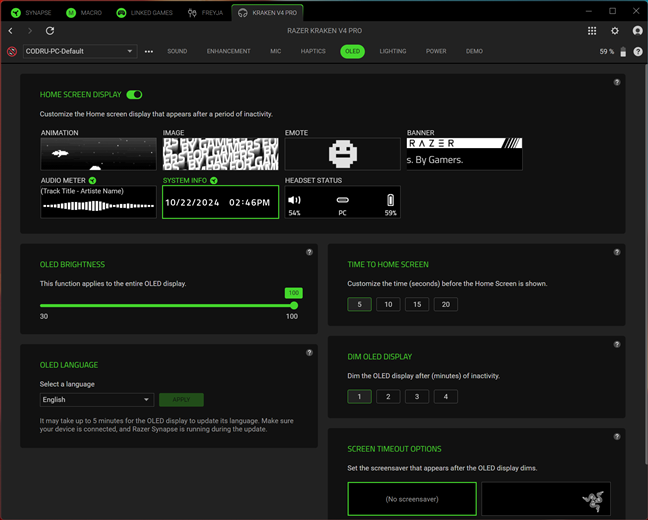Select the System Info date-time option
This screenshot has width=648, height=520.
(220, 202)
